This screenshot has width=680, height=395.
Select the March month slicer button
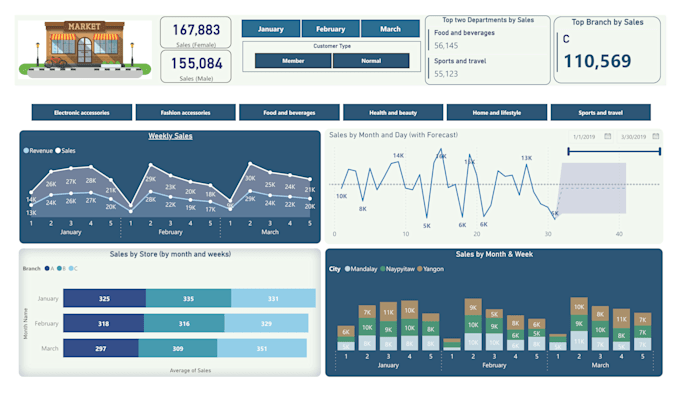[390, 29]
